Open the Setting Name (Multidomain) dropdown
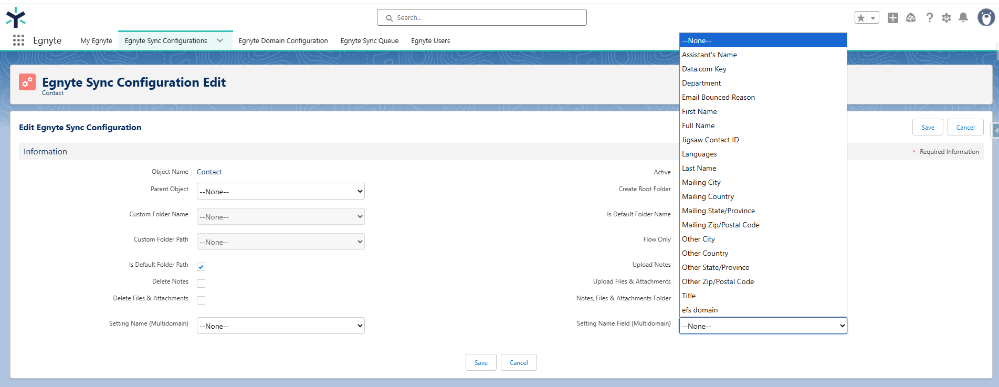Image resolution: width=999 pixels, height=387 pixels. tap(281, 326)
